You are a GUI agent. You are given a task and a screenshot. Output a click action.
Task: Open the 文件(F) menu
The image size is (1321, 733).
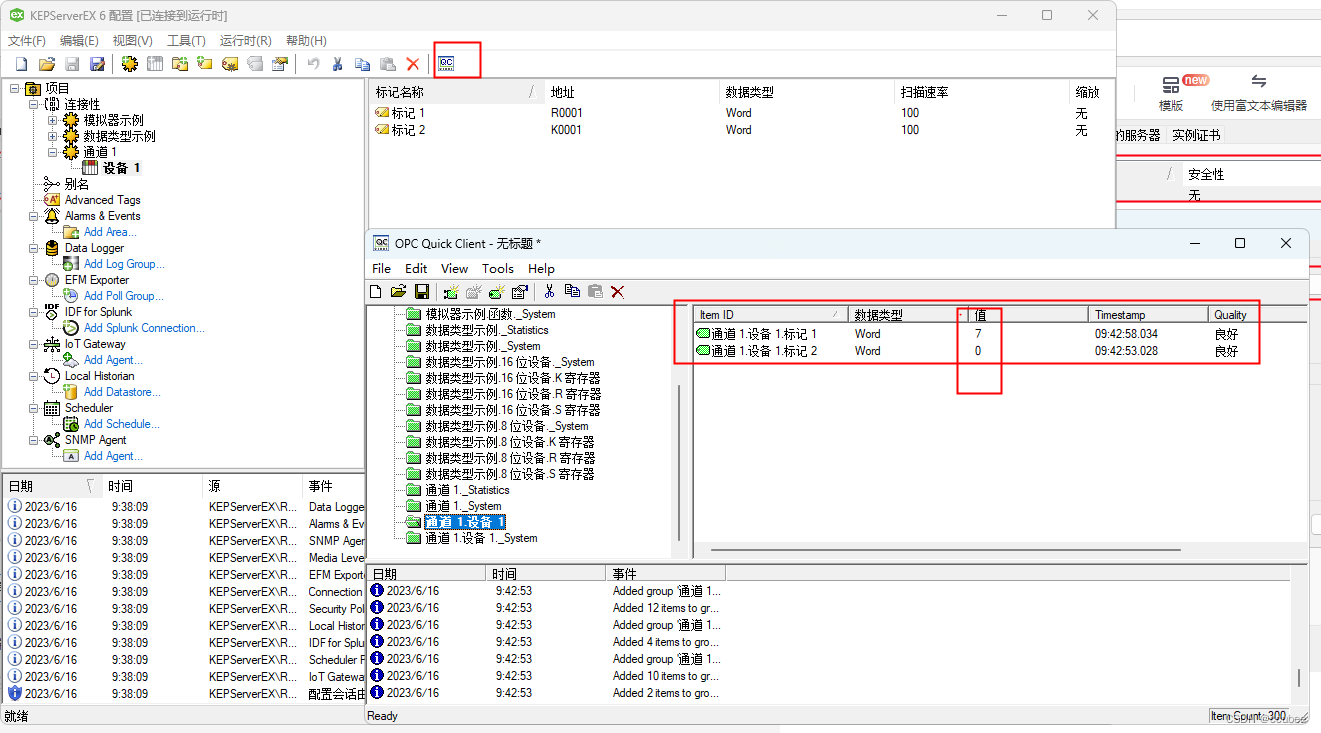[x=27, y=41]
